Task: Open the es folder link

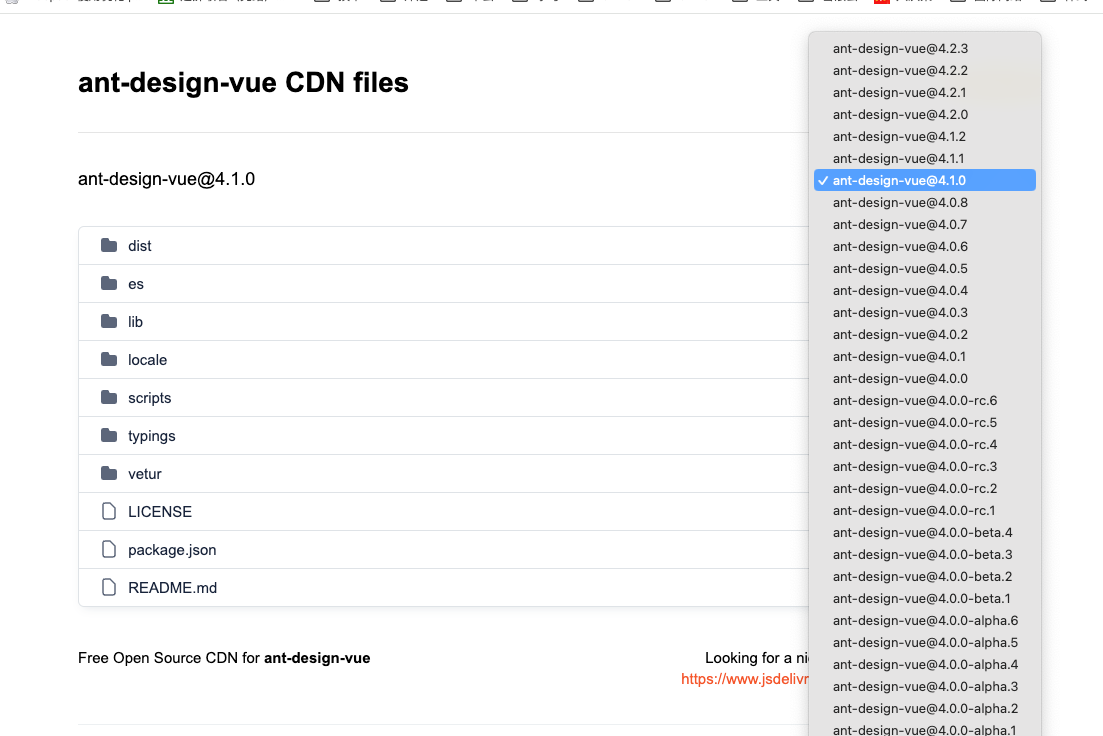Action: (x=136, y=284)
